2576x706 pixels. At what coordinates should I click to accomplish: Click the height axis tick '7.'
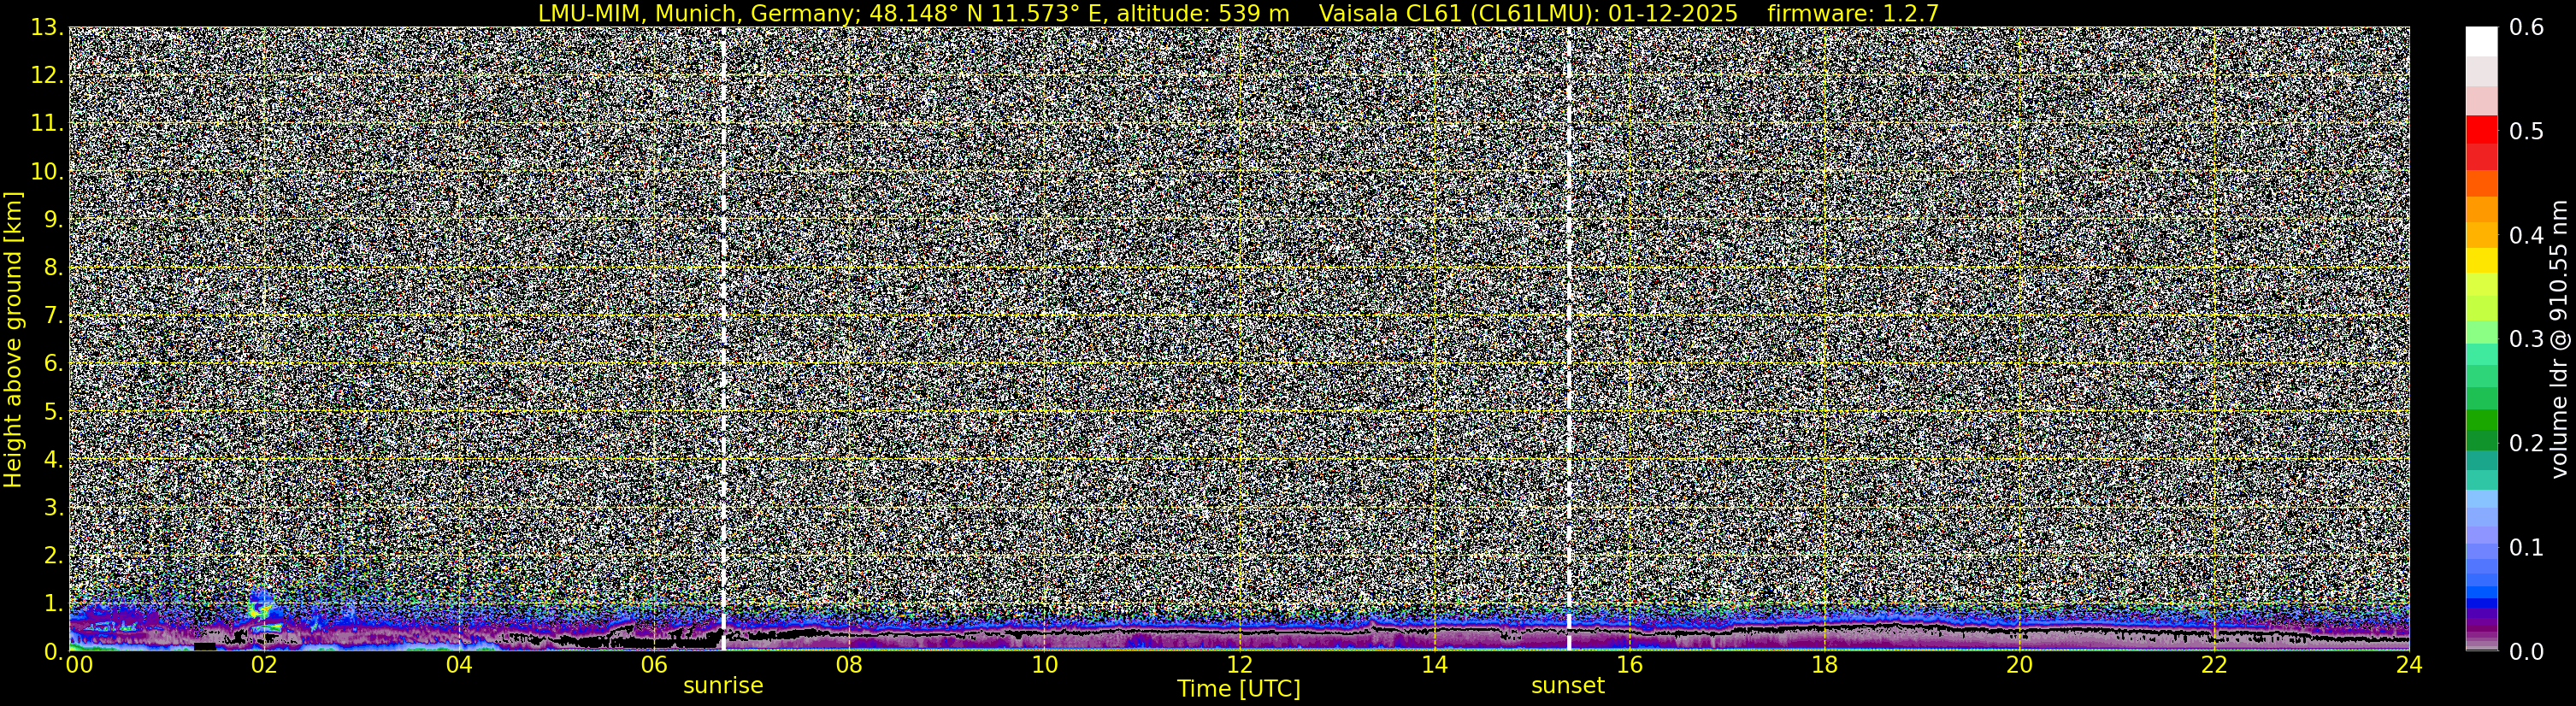(53, 316)
